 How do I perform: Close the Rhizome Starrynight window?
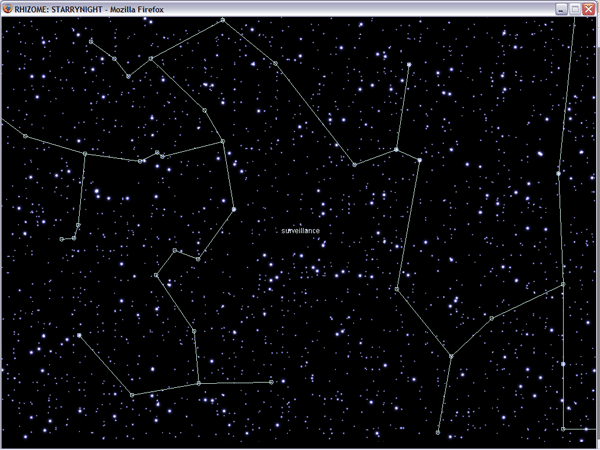(588, 9)
